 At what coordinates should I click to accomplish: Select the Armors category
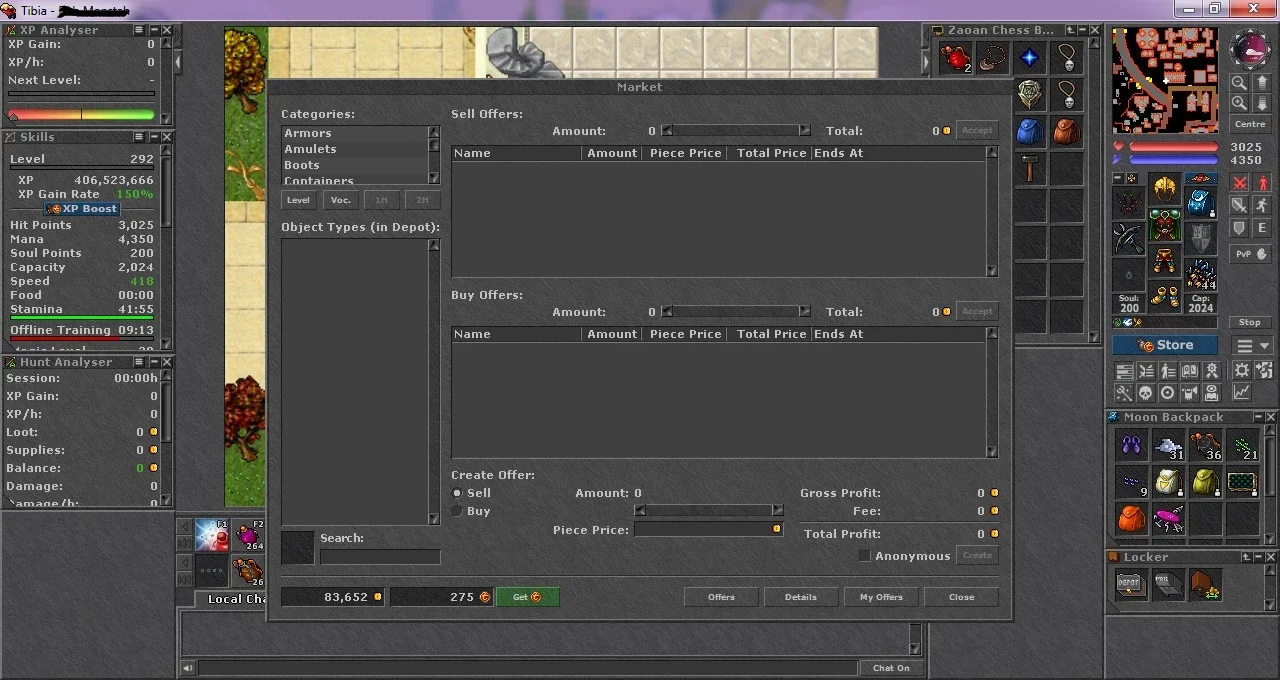[354, 133]
